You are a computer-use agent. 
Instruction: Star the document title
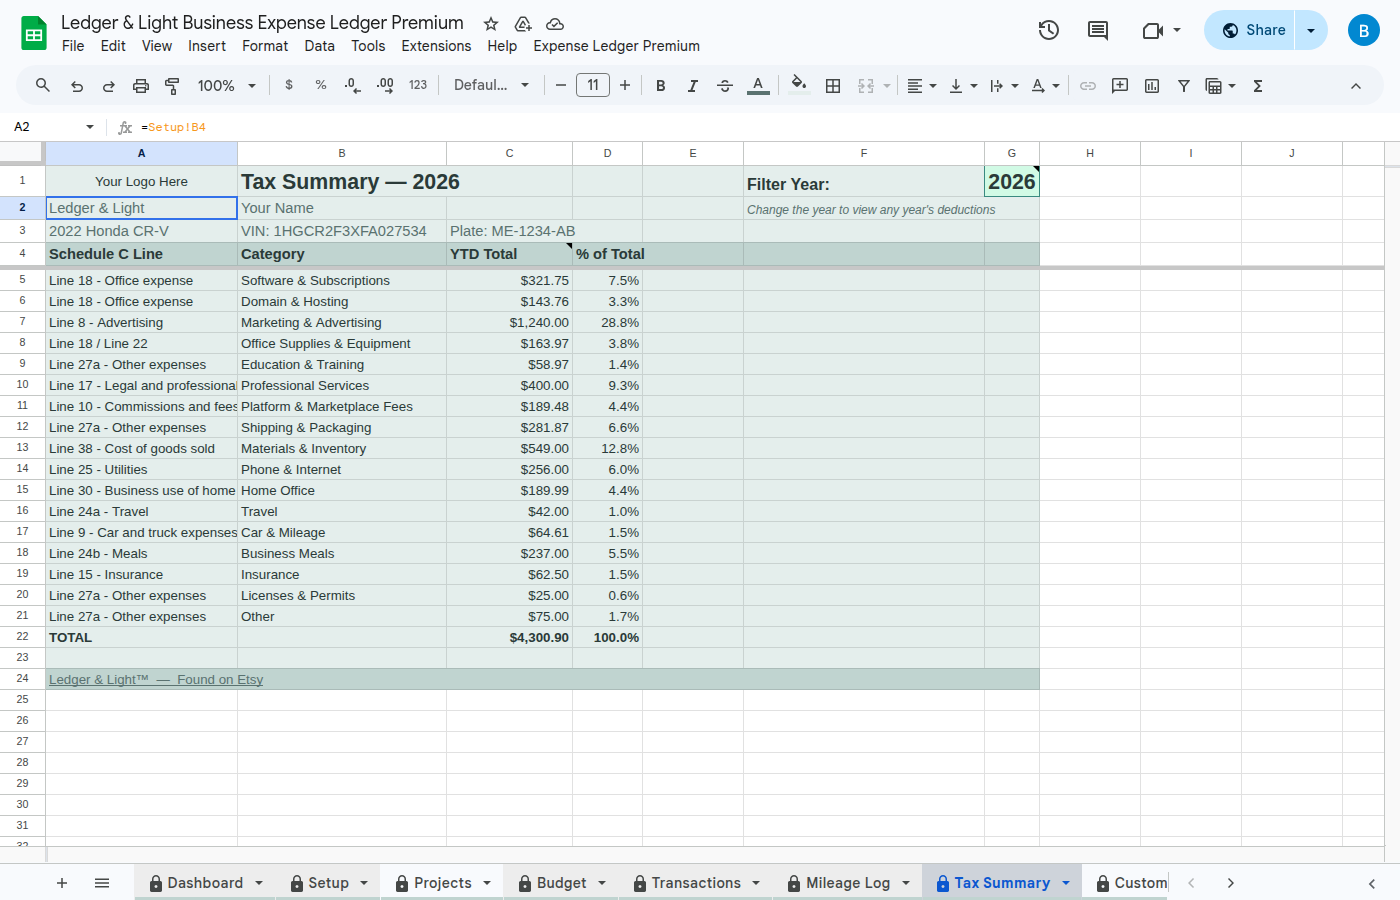point(491,23)
